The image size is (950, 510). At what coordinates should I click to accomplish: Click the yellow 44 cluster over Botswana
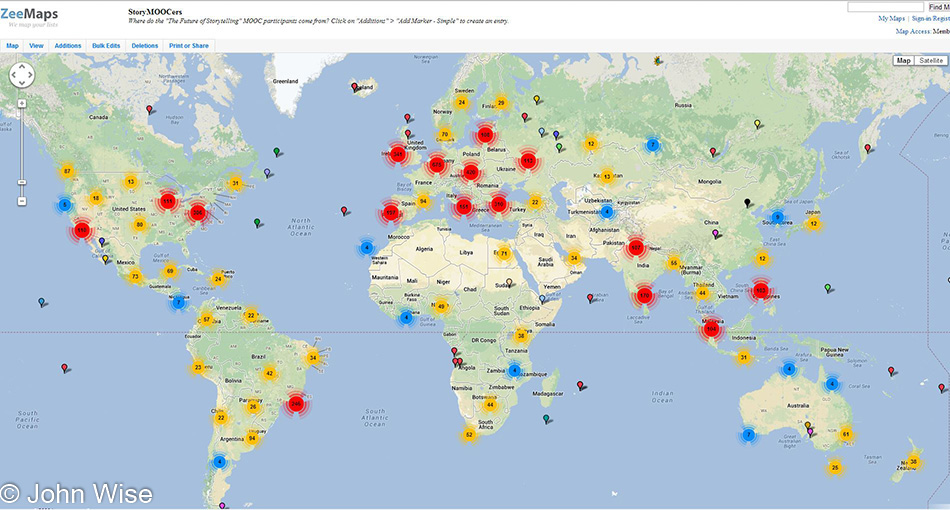(x=490, y=405)
